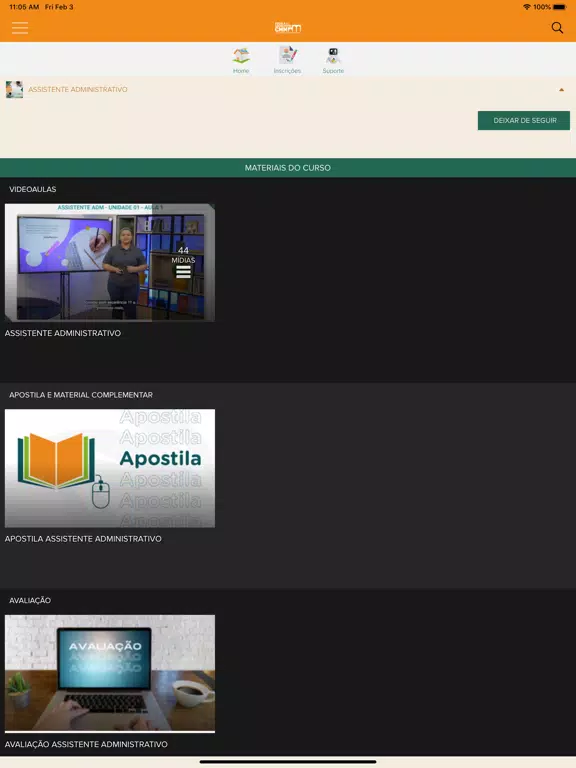576x768 pixels.
Task: Tap the 11:05 AM clock
Action: click(x=24, y=7)
